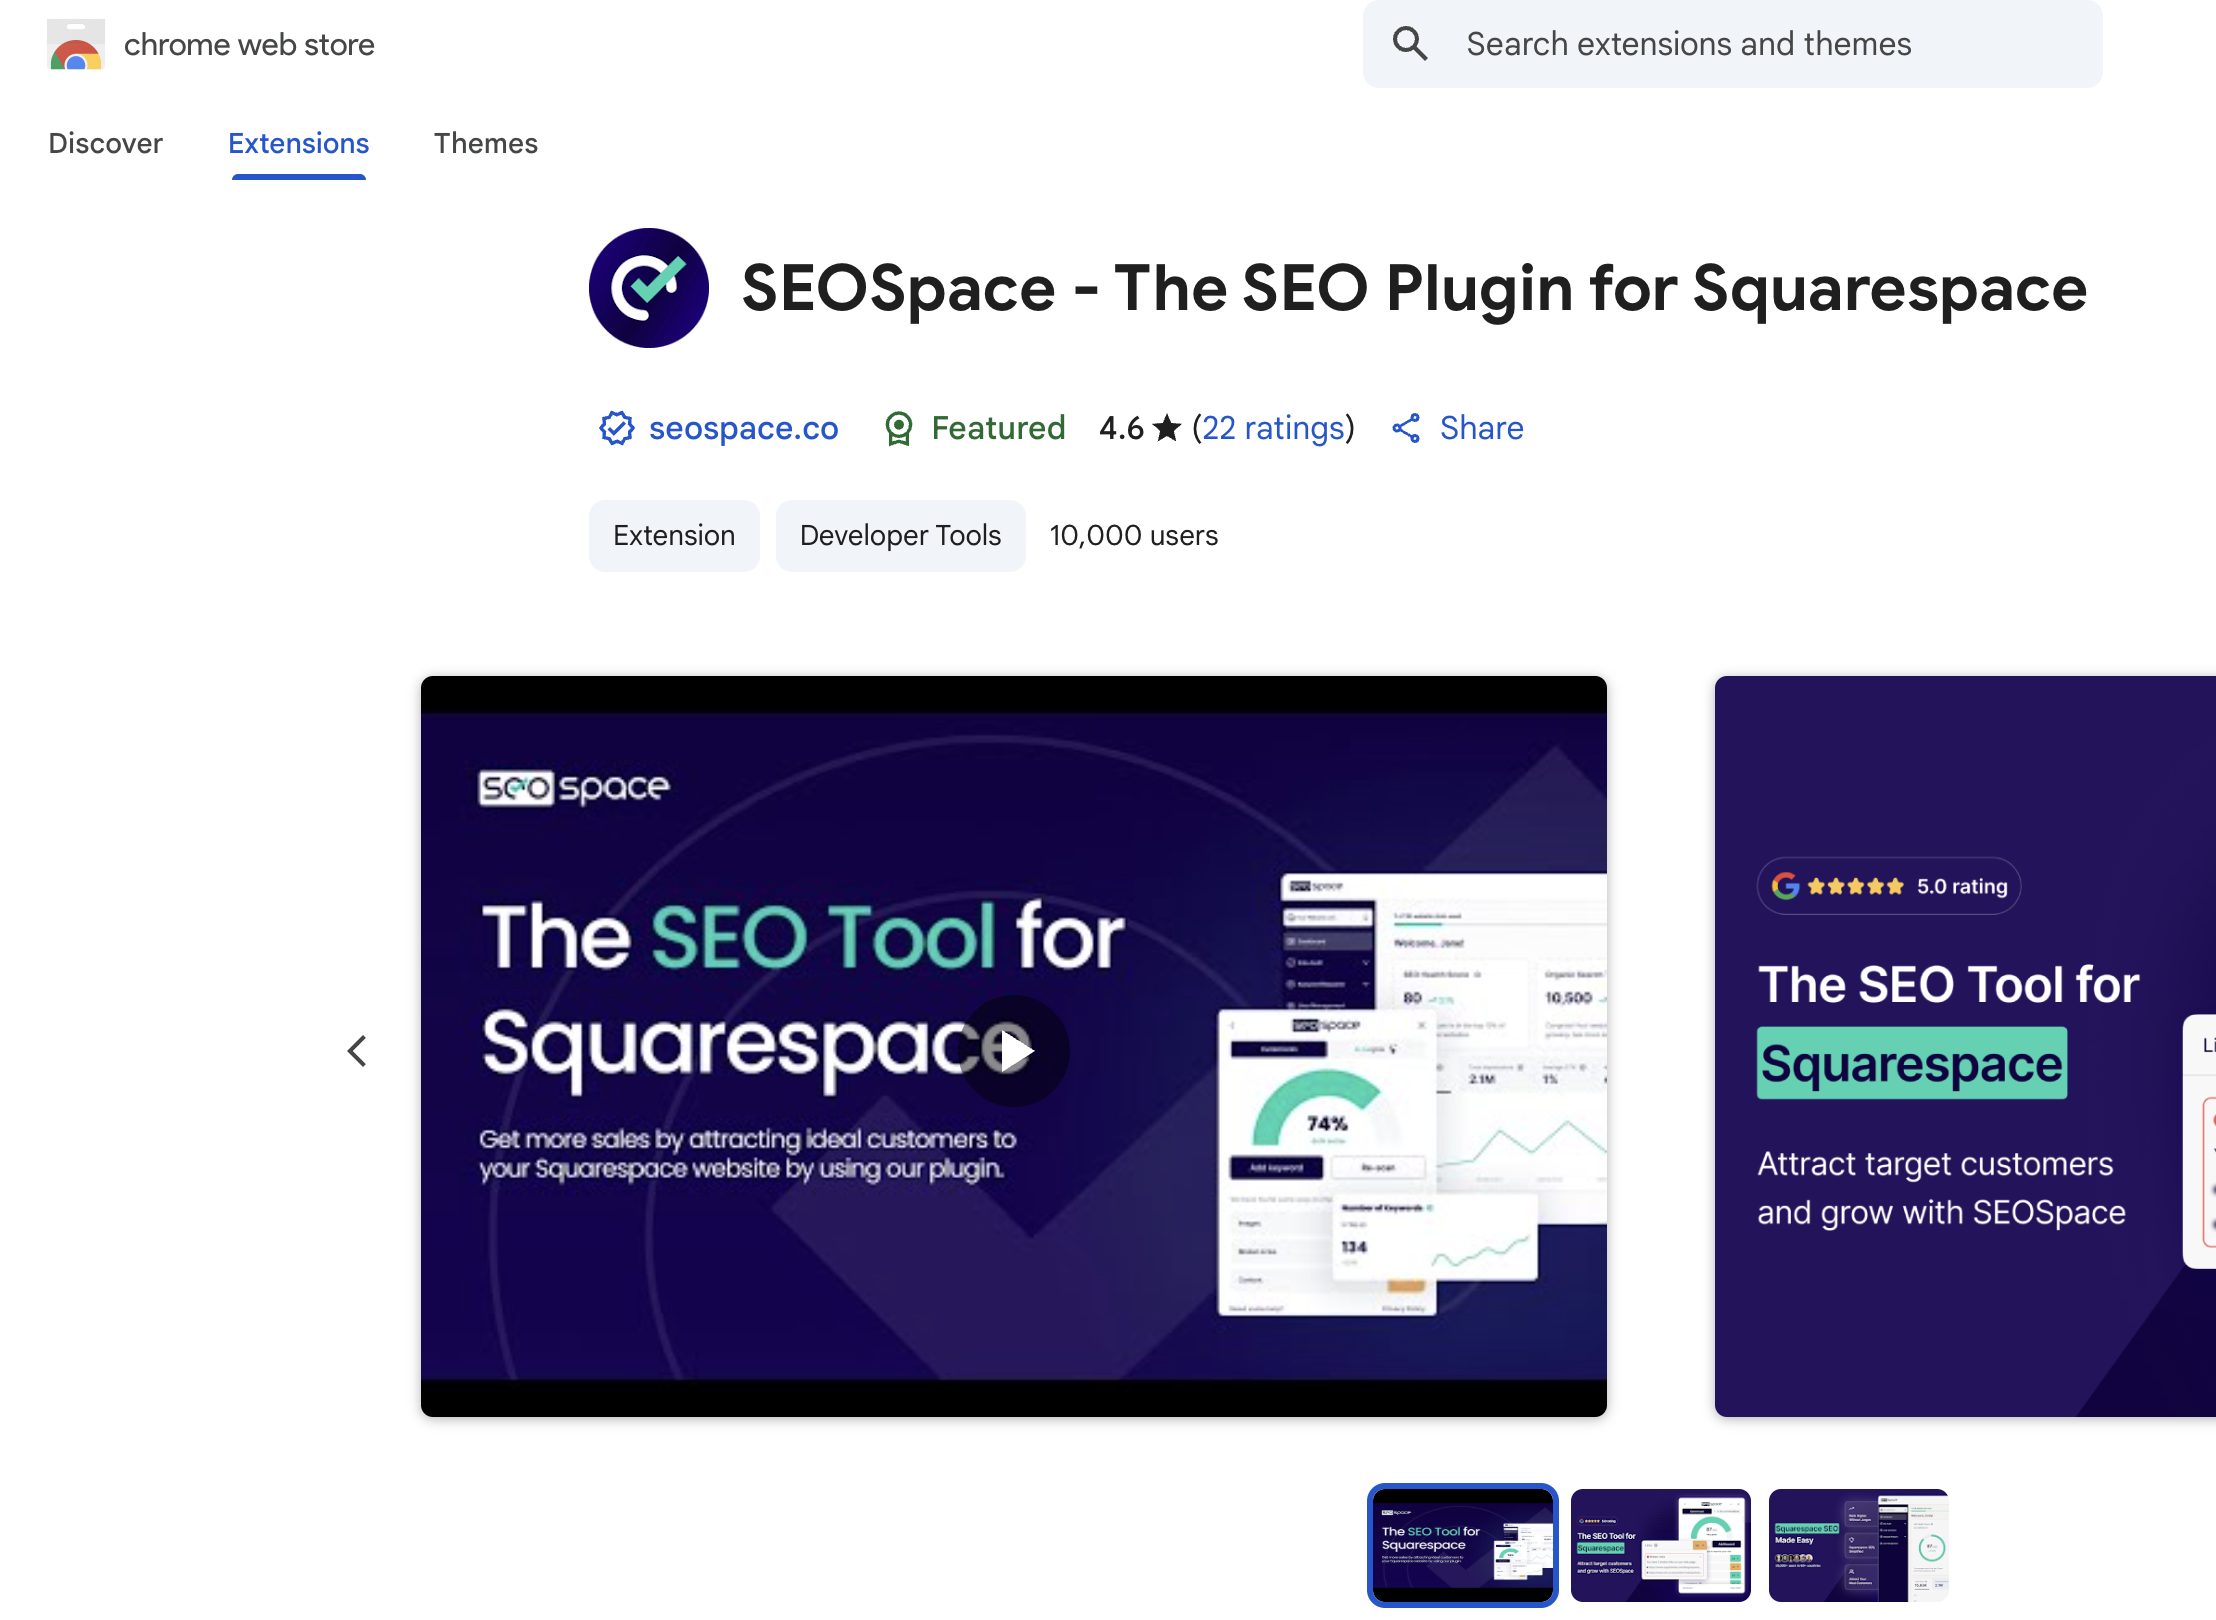The height and width of the screenshot is (1620, 2216).
Task: Select the Extensions tab
Action: [x=298, y=143]
